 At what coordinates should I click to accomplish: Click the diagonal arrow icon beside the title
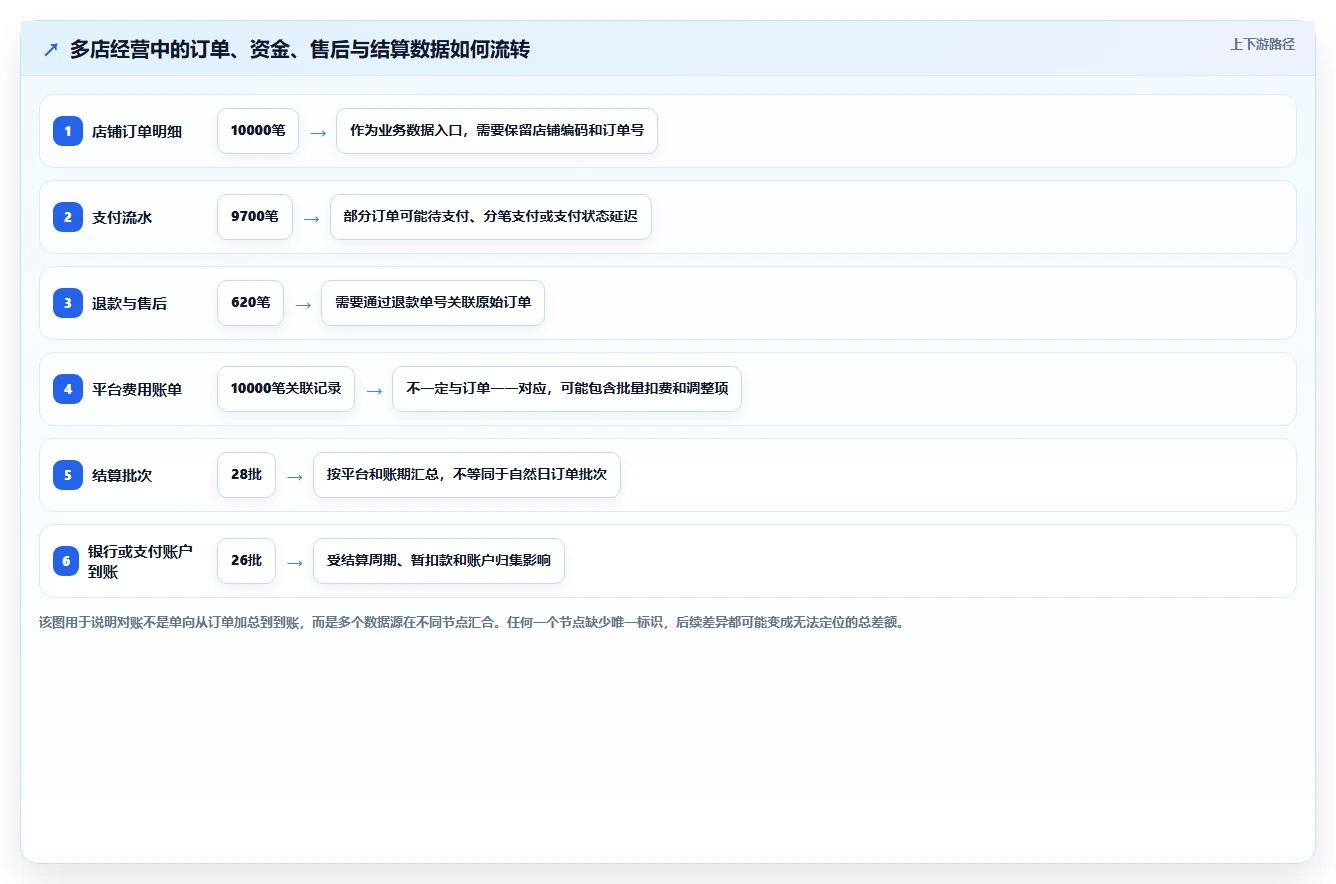coord(51,49)
